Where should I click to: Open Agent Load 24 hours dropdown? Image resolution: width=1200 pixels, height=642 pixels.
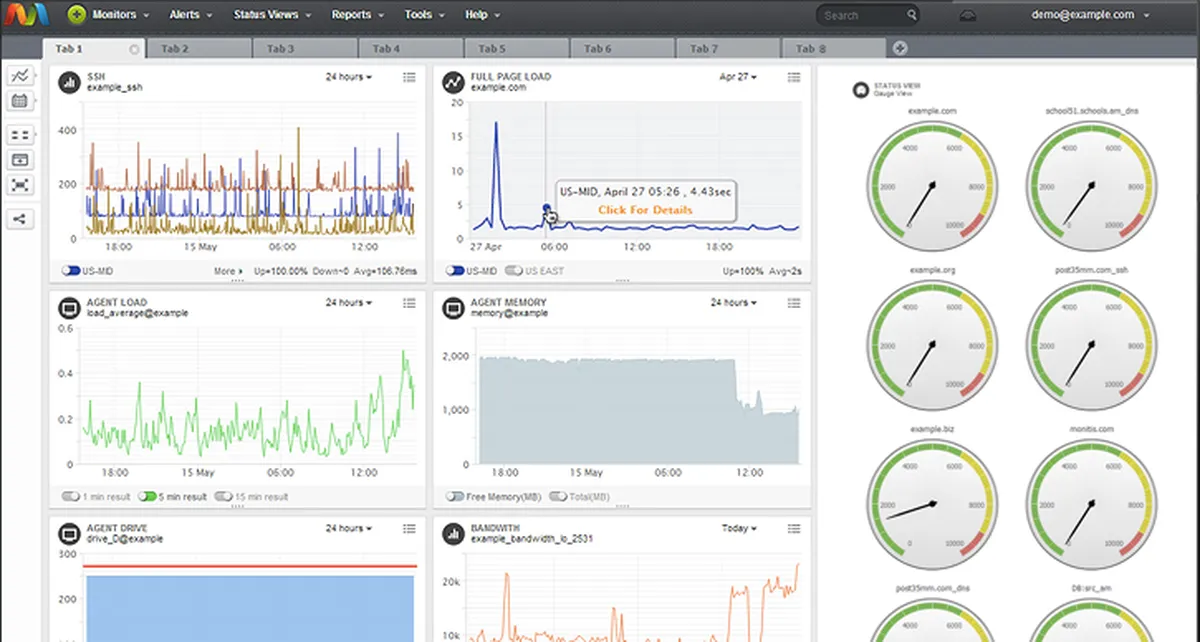349,302
